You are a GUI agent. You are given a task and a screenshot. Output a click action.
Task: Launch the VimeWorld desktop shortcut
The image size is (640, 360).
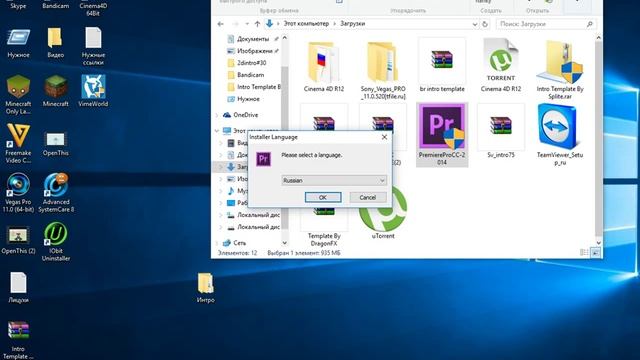93,91
